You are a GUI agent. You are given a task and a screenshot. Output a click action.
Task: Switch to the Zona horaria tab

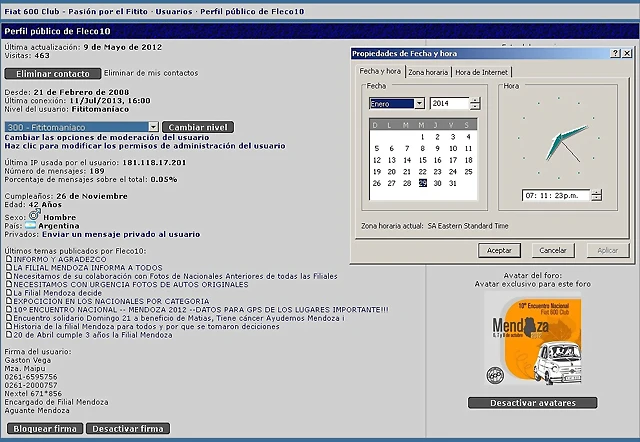[428, 72]
